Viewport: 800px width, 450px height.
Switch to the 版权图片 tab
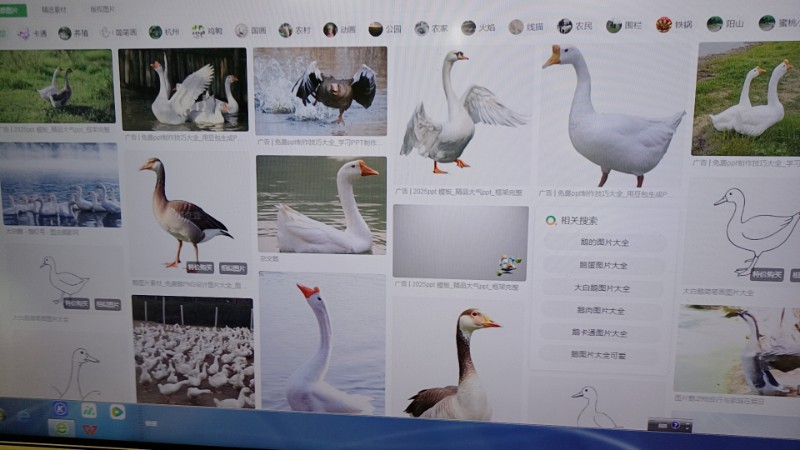103,9
